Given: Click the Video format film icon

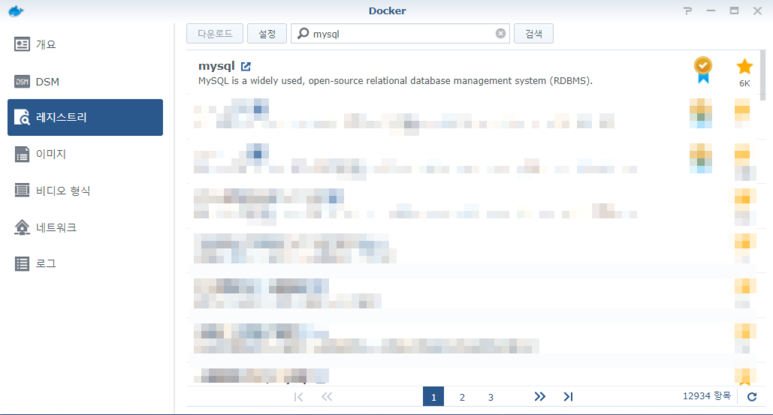Looking at the screenshot, I should pos(22,190).
